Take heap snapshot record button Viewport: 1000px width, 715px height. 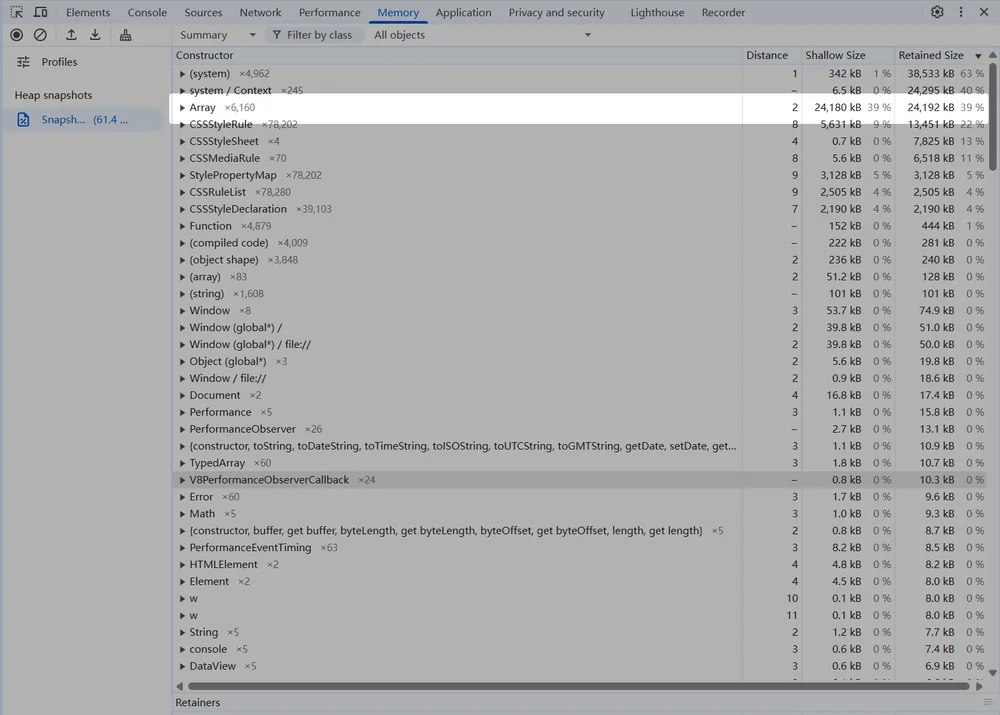tap(17, 35)
